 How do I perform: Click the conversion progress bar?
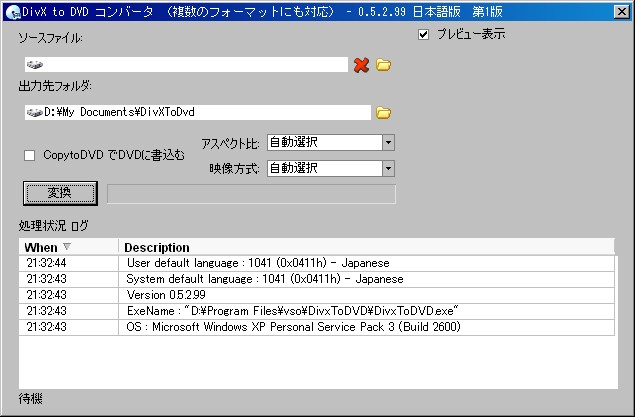(251, 193)
